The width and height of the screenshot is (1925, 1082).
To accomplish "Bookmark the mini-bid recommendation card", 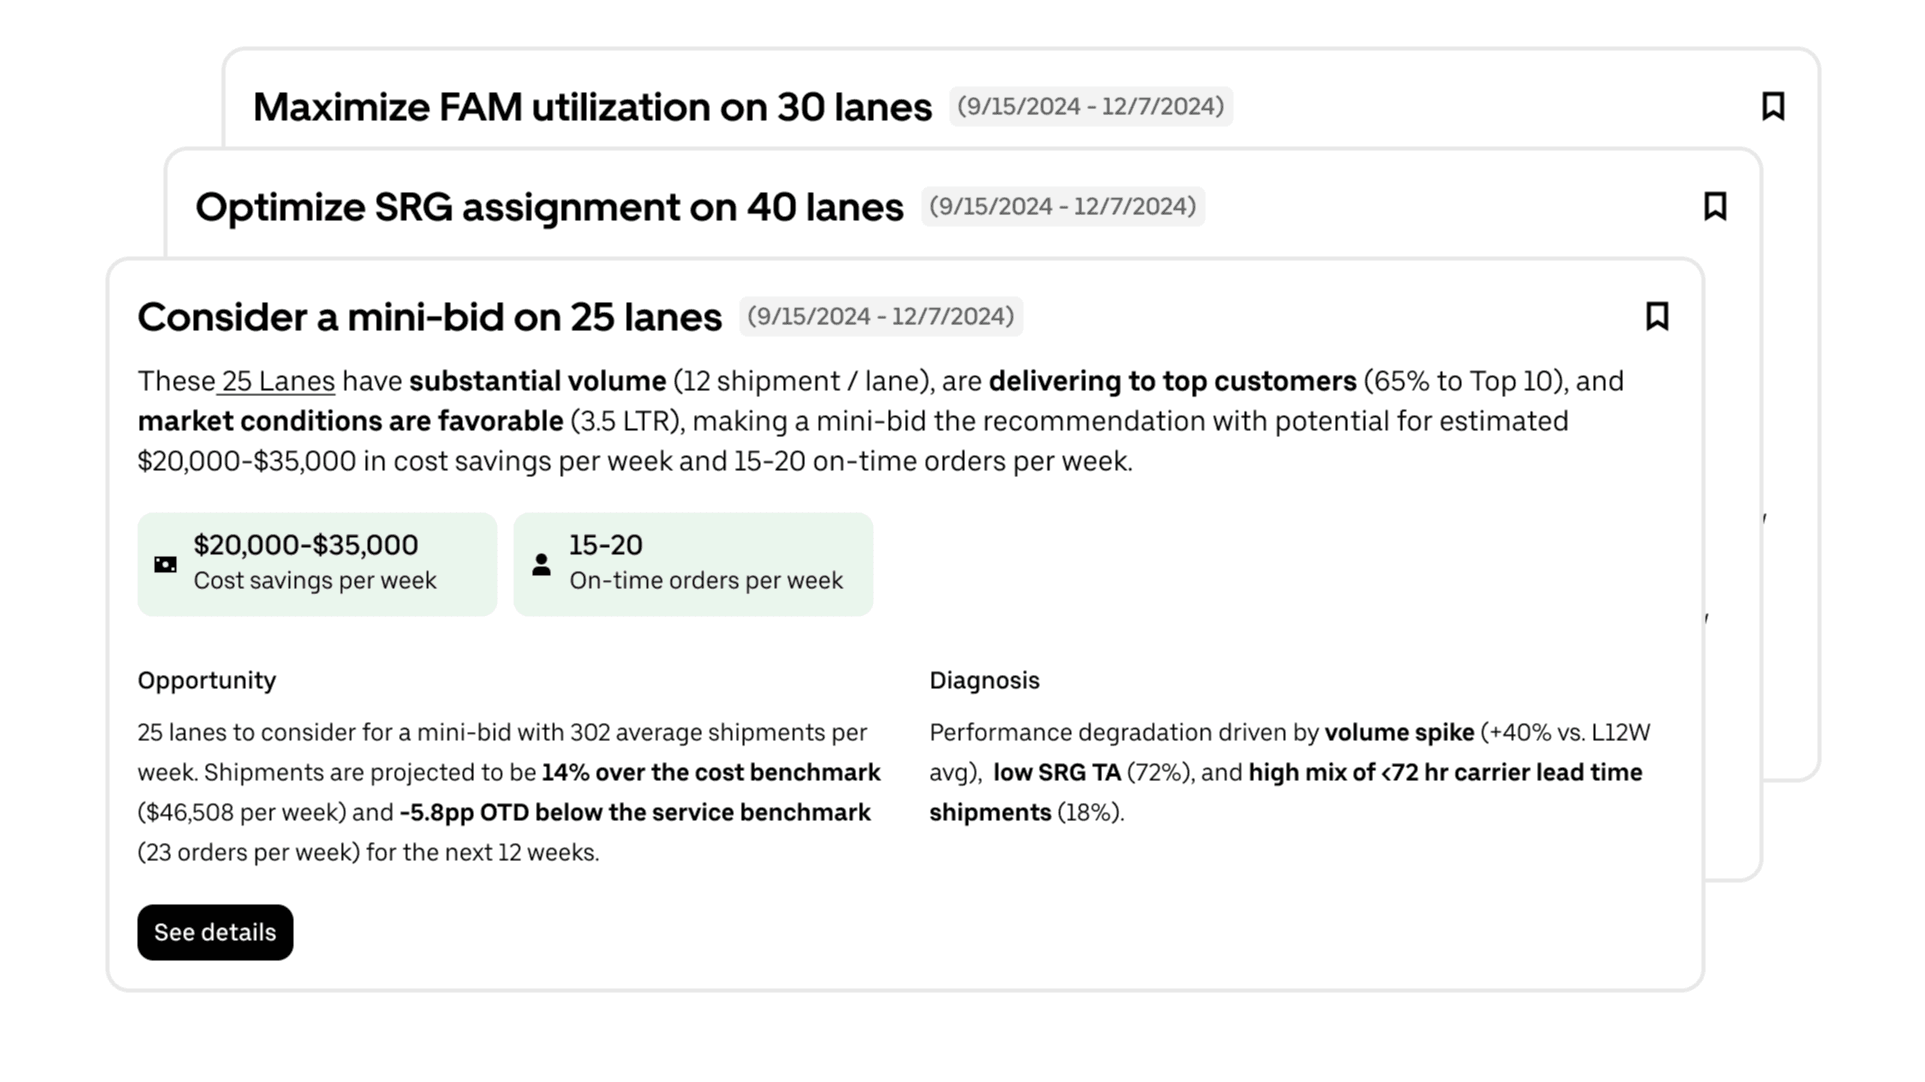I will pos(1657,316).
